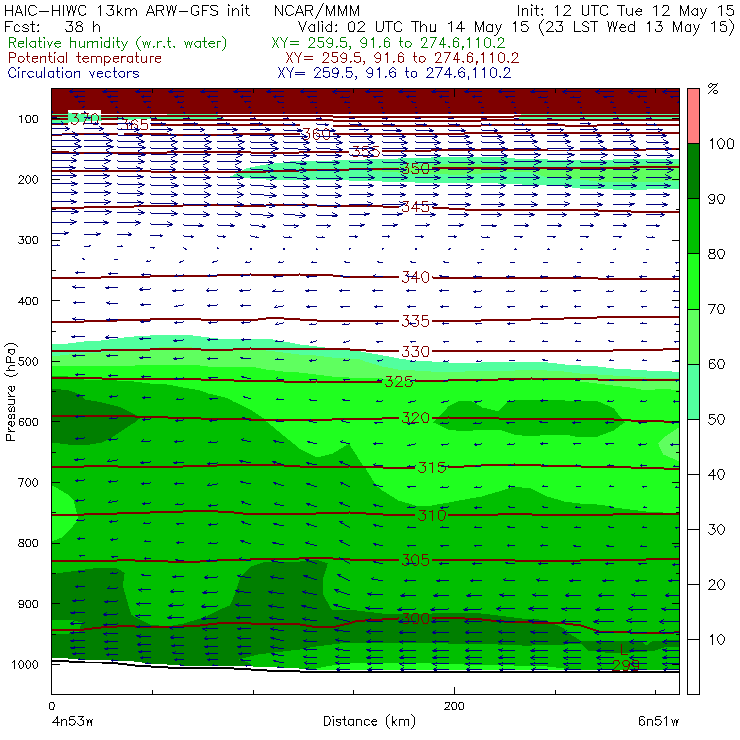The width and height of the screenshot is (740, 740).
Task: Click the colorbar segment between 90 and 100
Action: point(693,171)
